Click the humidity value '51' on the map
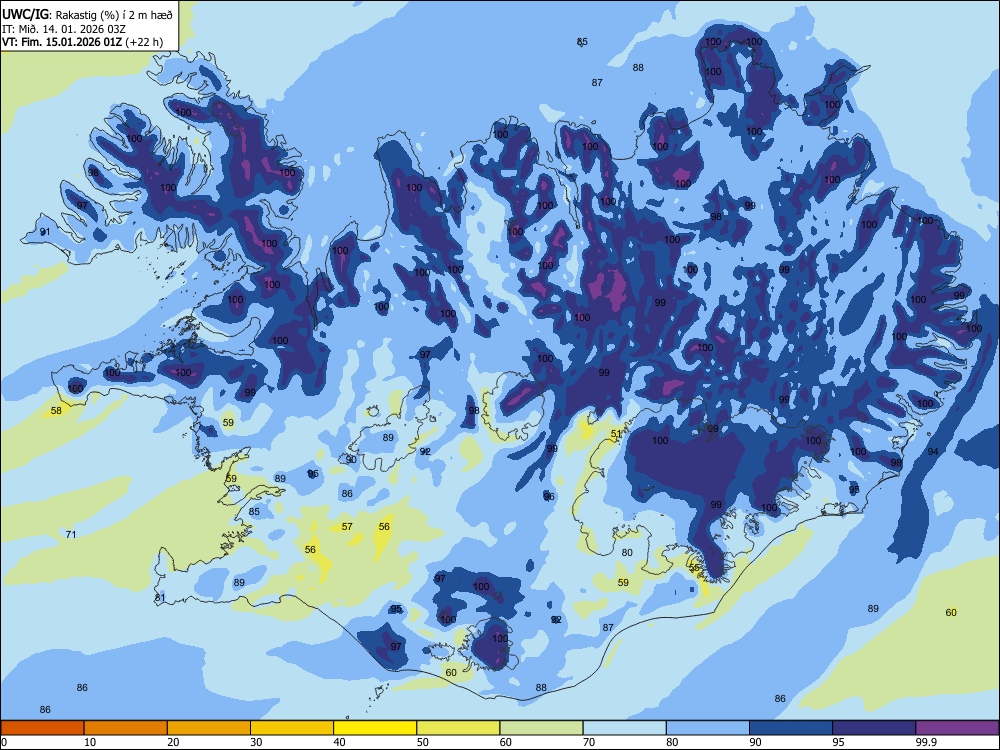This screenshot has width=1000, height=750. click(x=616, y=434)
